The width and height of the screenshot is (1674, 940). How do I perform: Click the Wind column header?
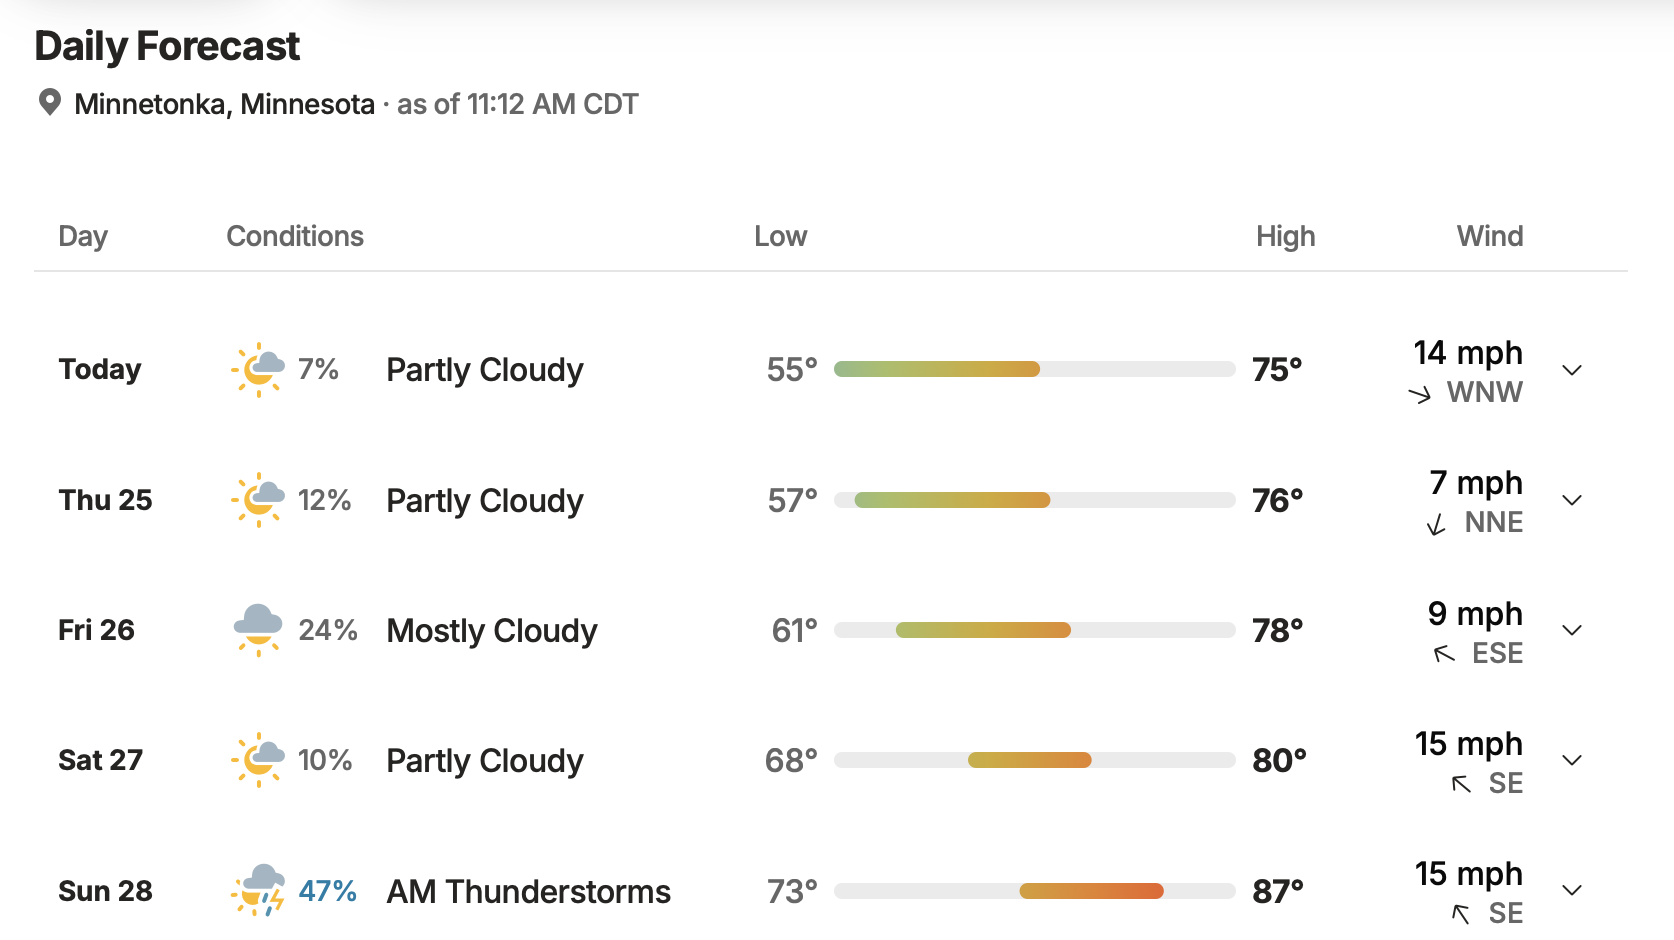point(1490,236)
